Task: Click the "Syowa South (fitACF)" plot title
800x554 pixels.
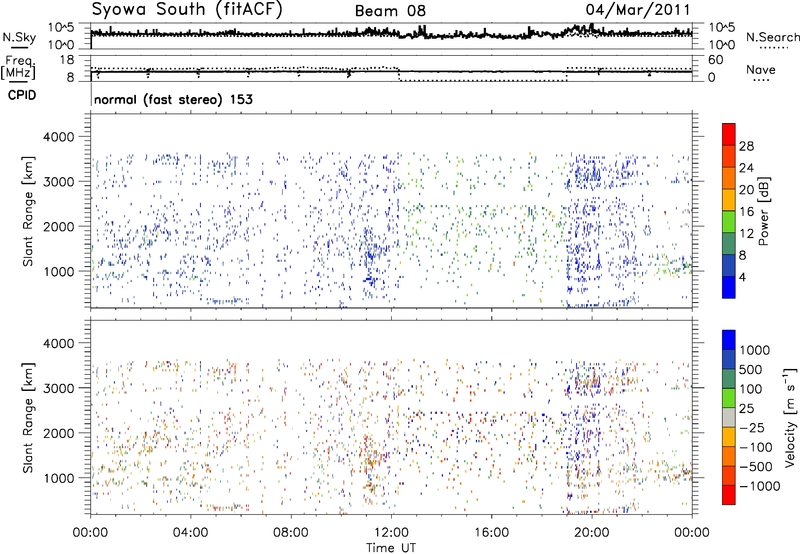Action: [187, 10]
